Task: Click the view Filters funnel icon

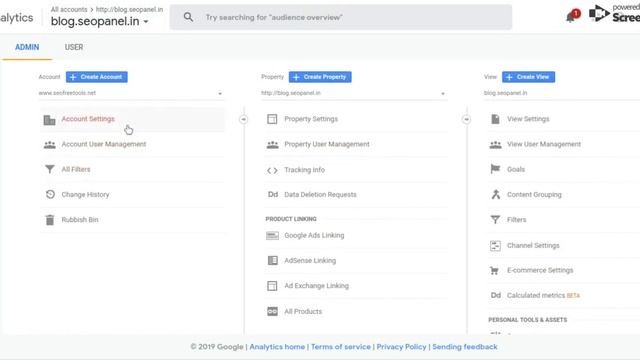Action: click(x=495, y=220)
